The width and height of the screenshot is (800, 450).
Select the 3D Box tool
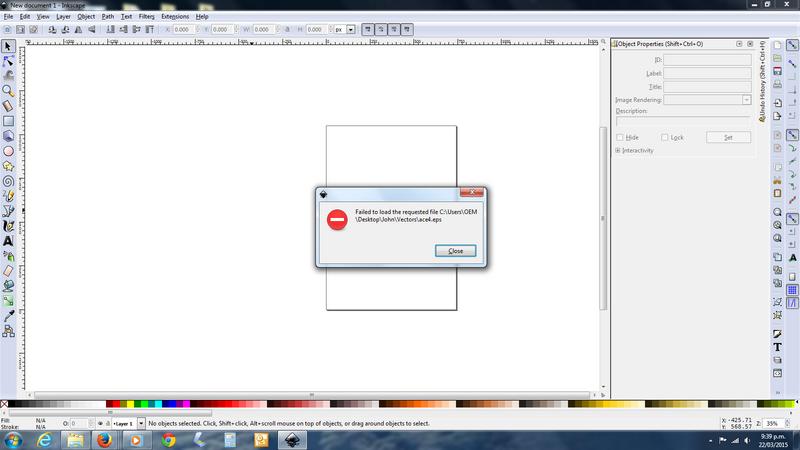click(8, 136)
